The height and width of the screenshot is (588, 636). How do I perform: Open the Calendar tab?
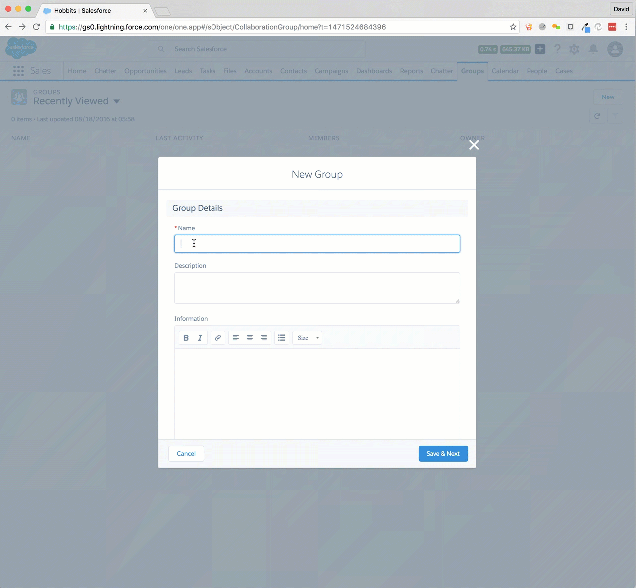click(x=505, y=71)
